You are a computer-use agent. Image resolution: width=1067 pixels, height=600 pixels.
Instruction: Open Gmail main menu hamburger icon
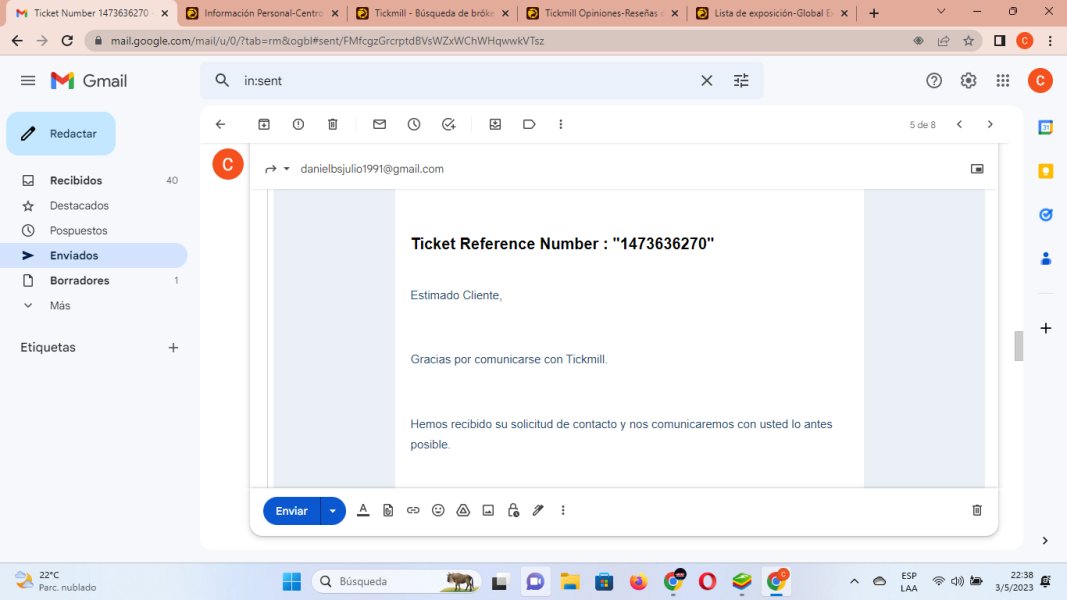pyautogui.click(x=28, y=80)
